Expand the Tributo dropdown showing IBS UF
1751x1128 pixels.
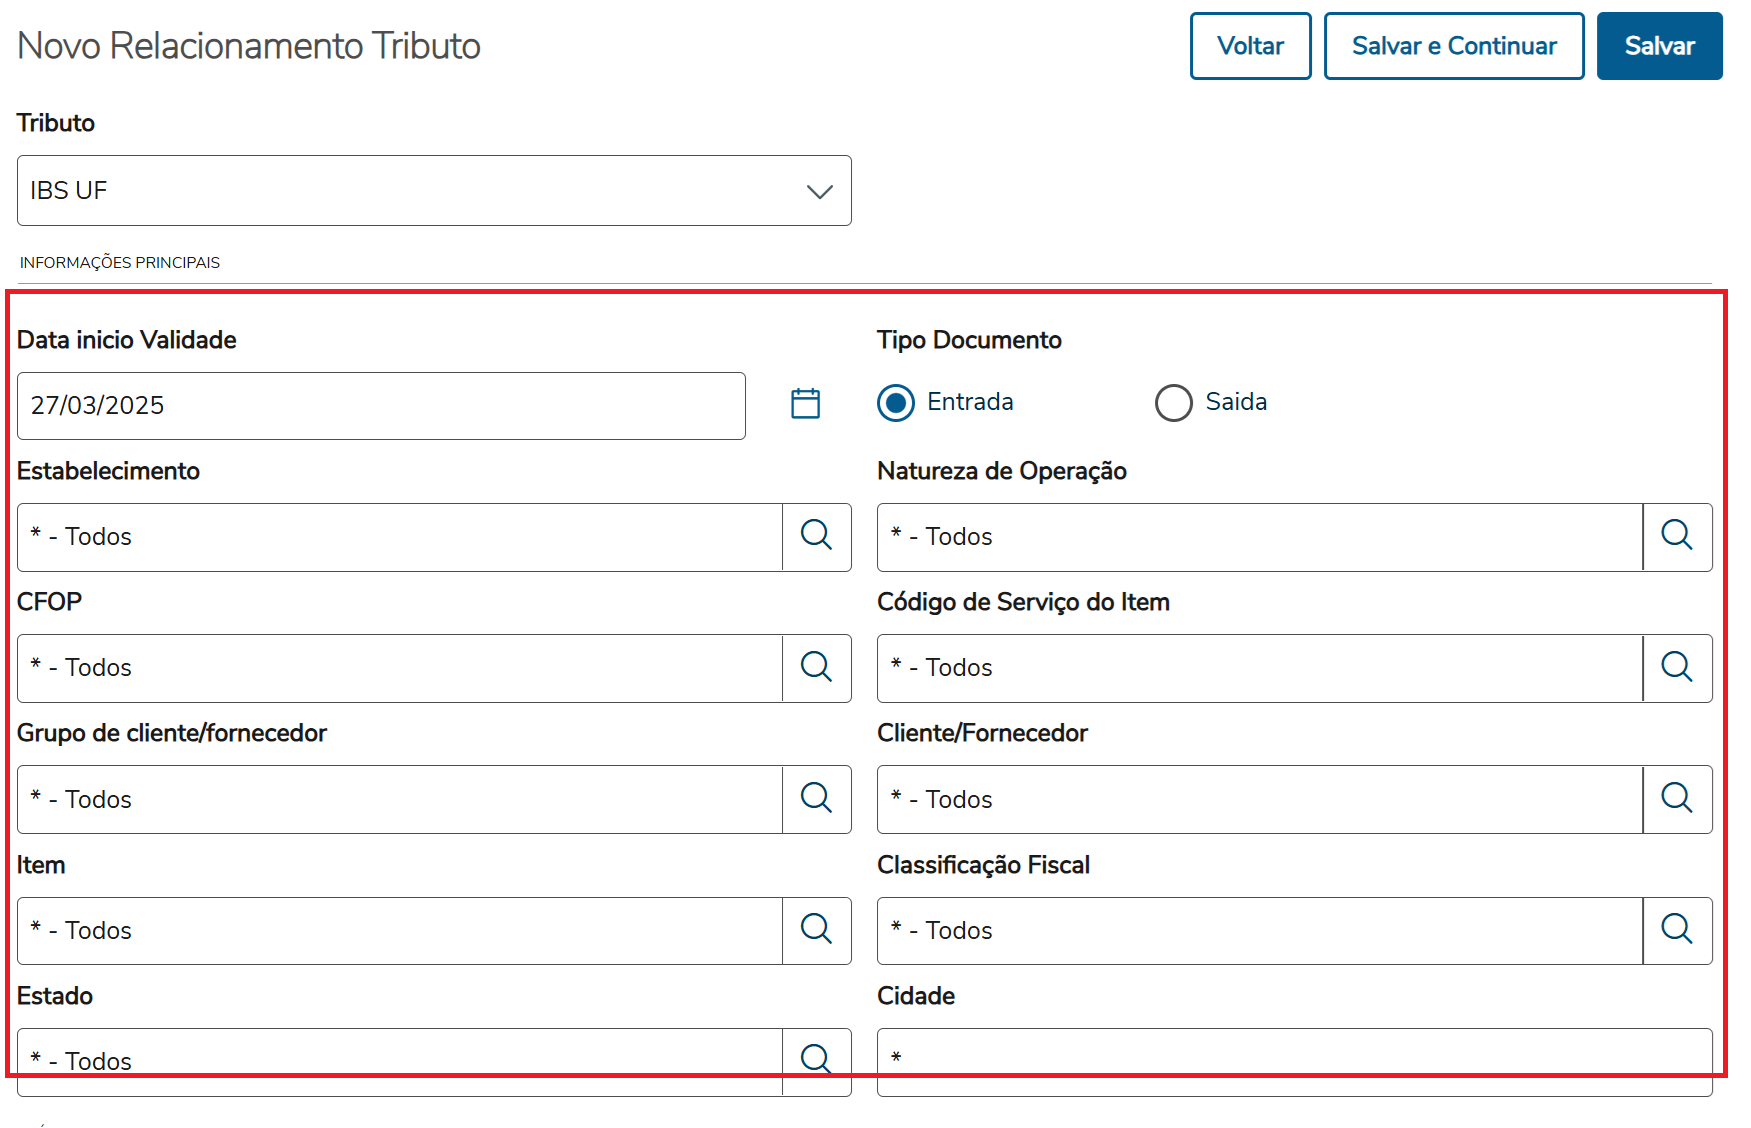click(x=434, y=191)
